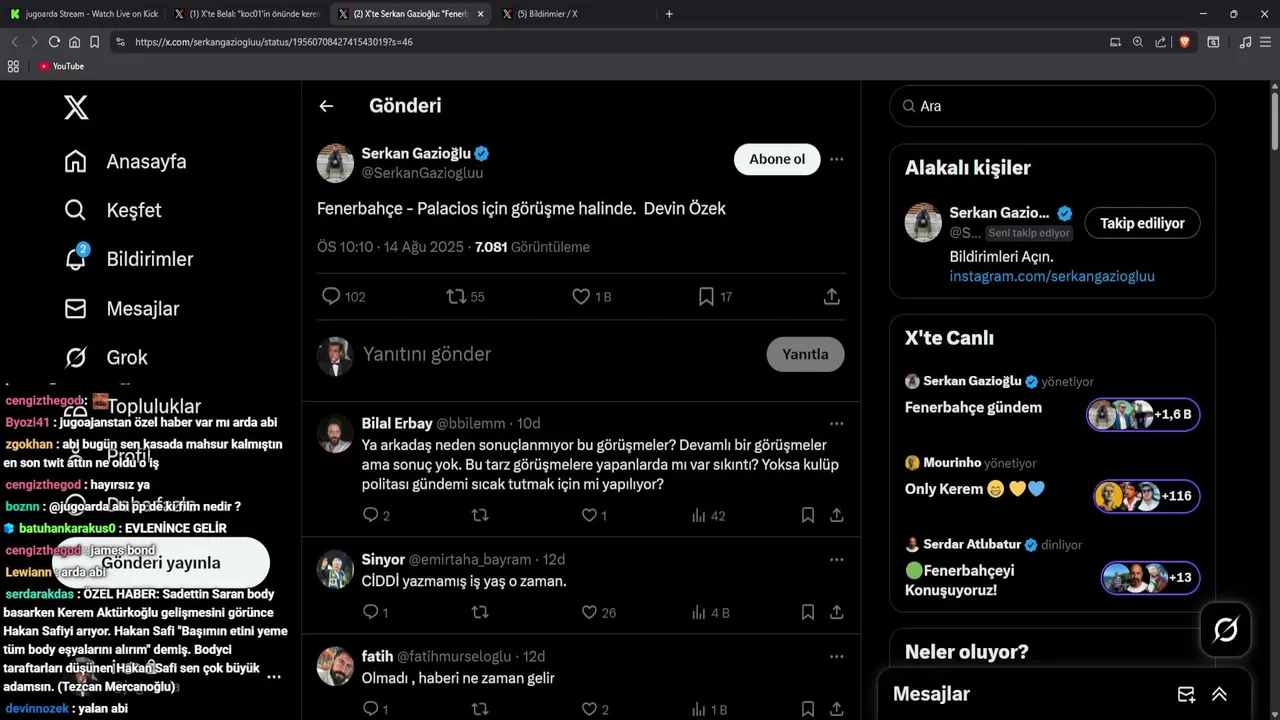Click the Yanıtla reply button
The image size is (1280, 720).
point(805,354)
